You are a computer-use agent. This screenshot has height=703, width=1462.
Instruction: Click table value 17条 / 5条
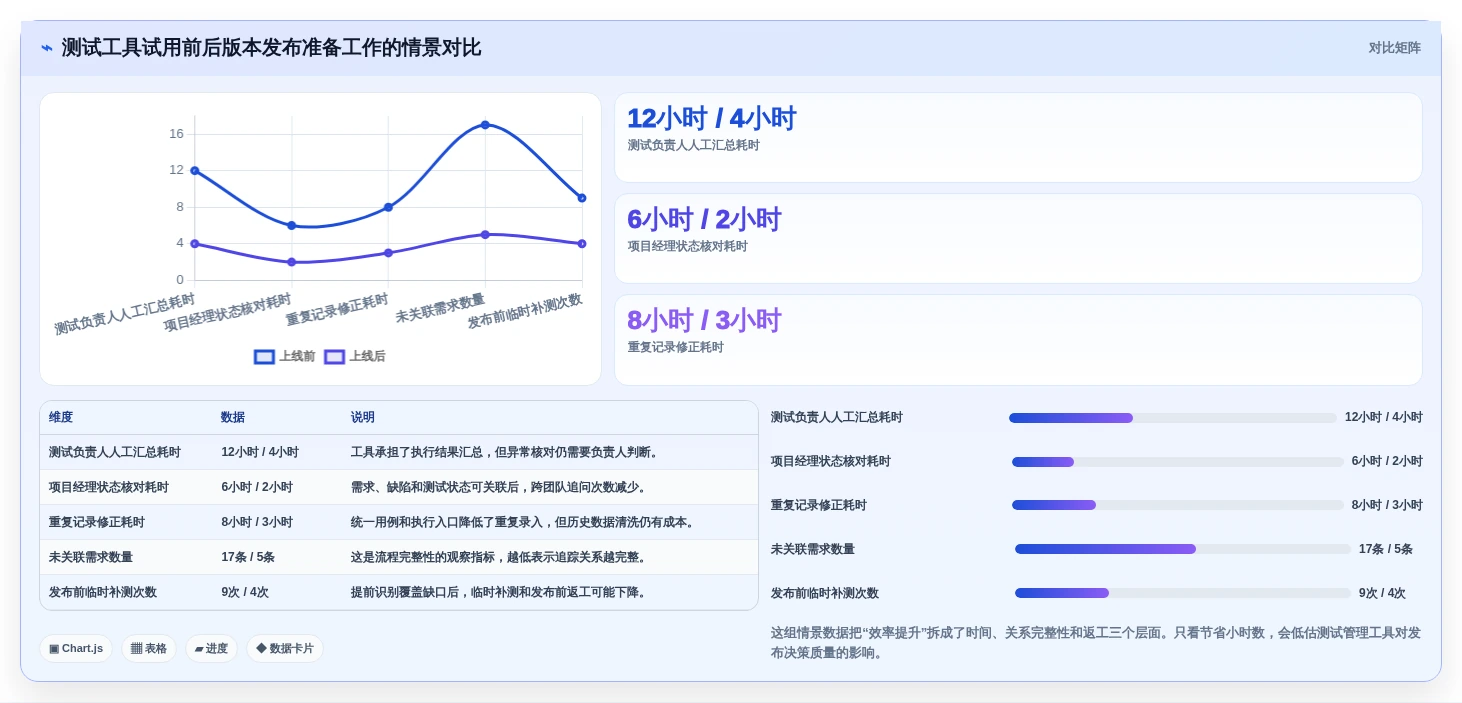[x=248, y=558]
